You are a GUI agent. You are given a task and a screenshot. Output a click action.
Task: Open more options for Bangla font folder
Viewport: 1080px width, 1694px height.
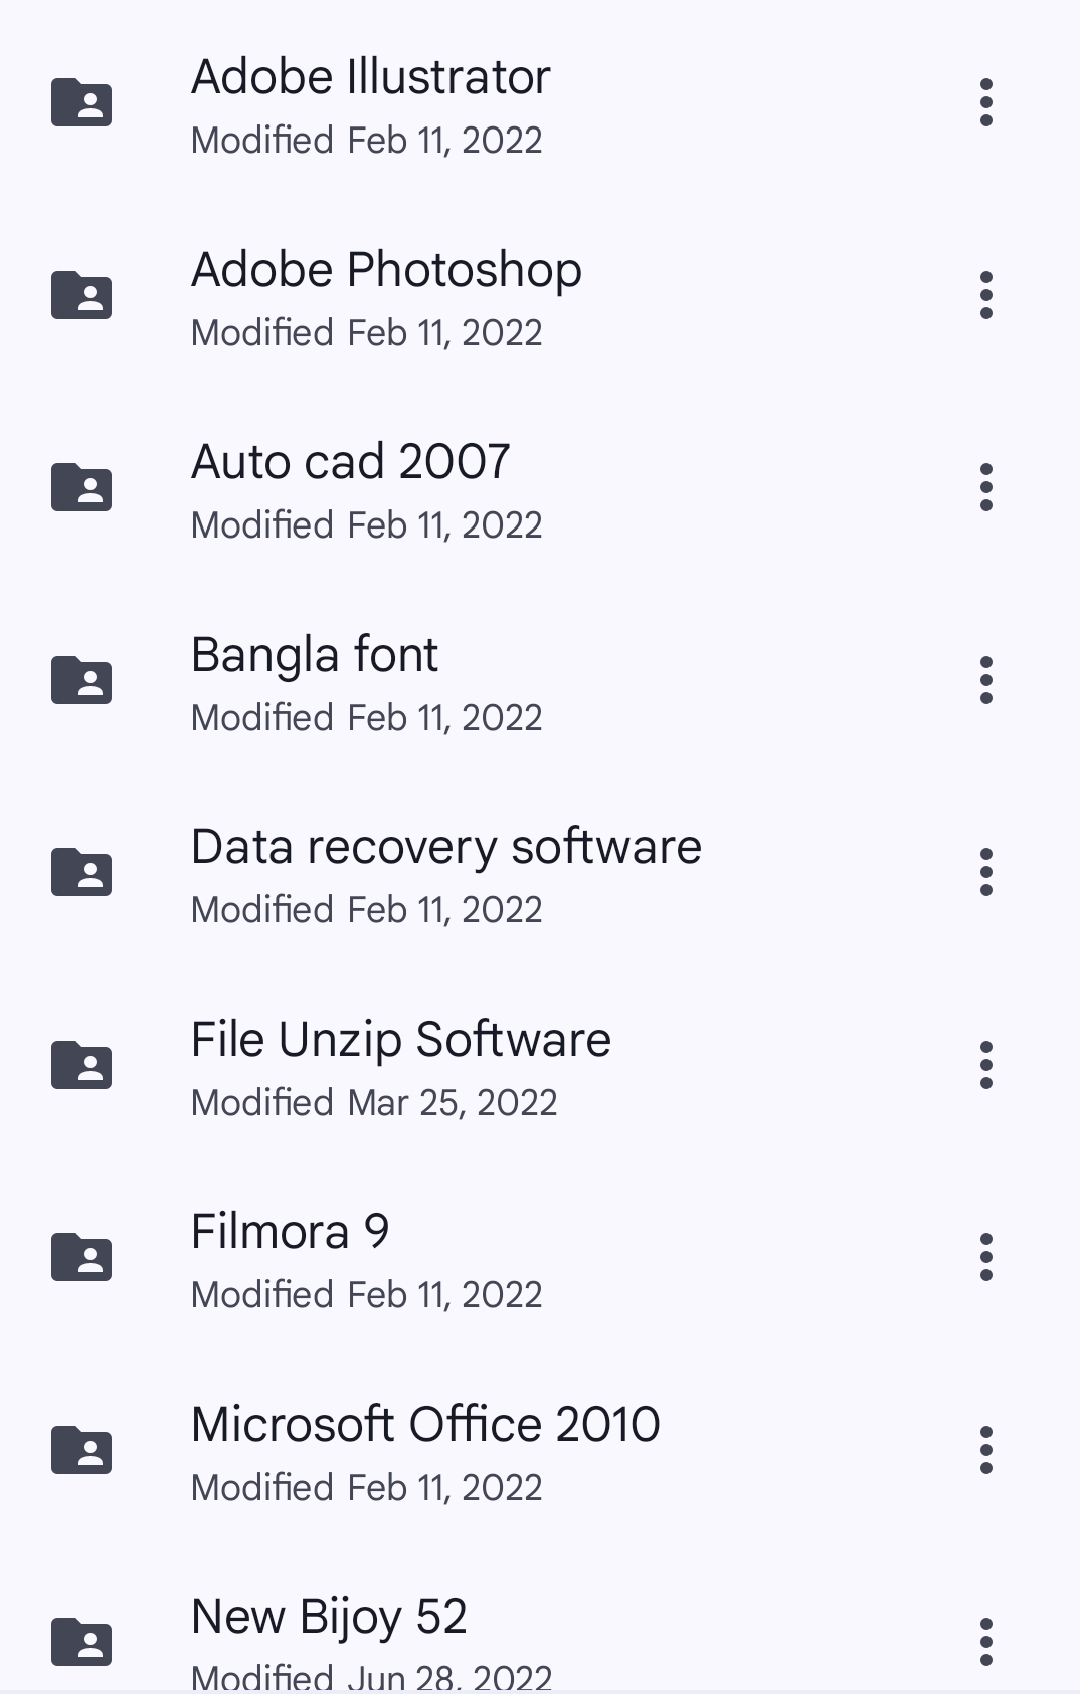(986, 680)
